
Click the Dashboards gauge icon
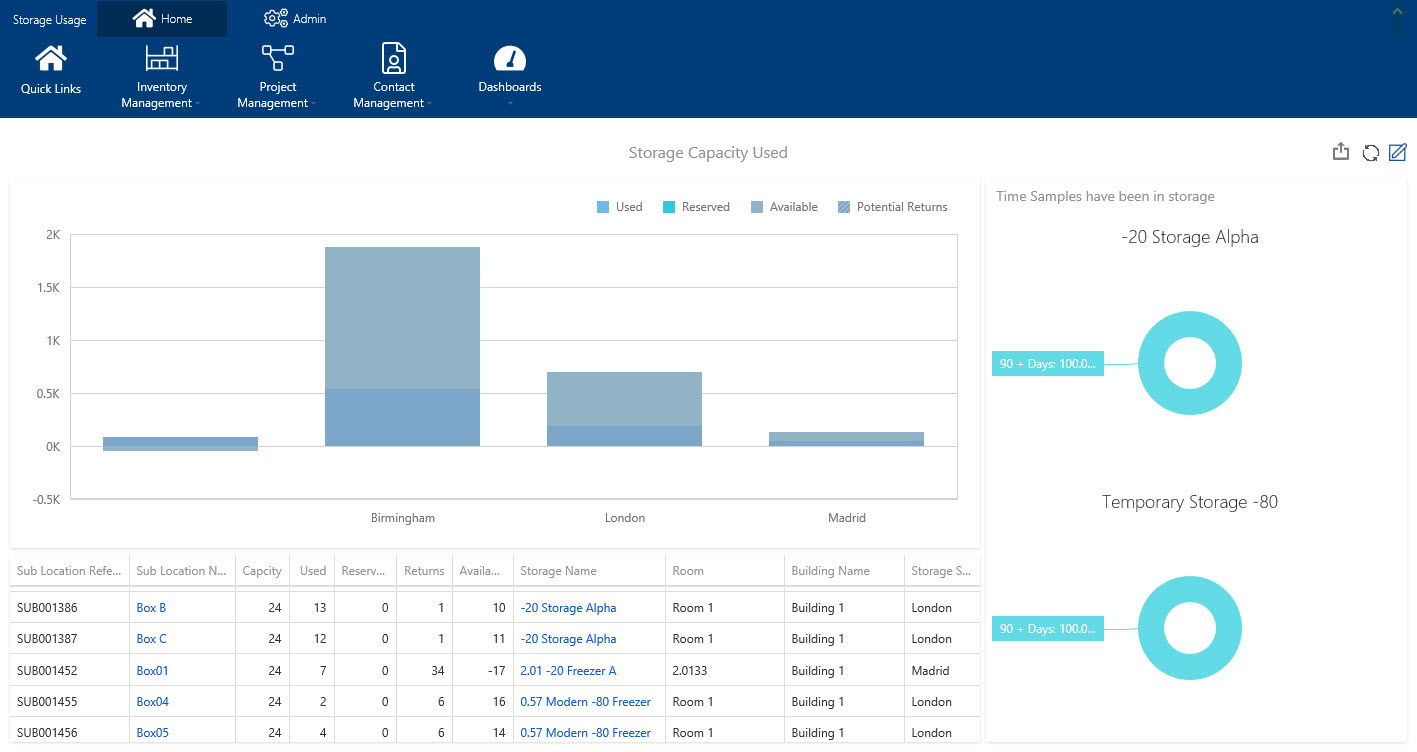509,58
